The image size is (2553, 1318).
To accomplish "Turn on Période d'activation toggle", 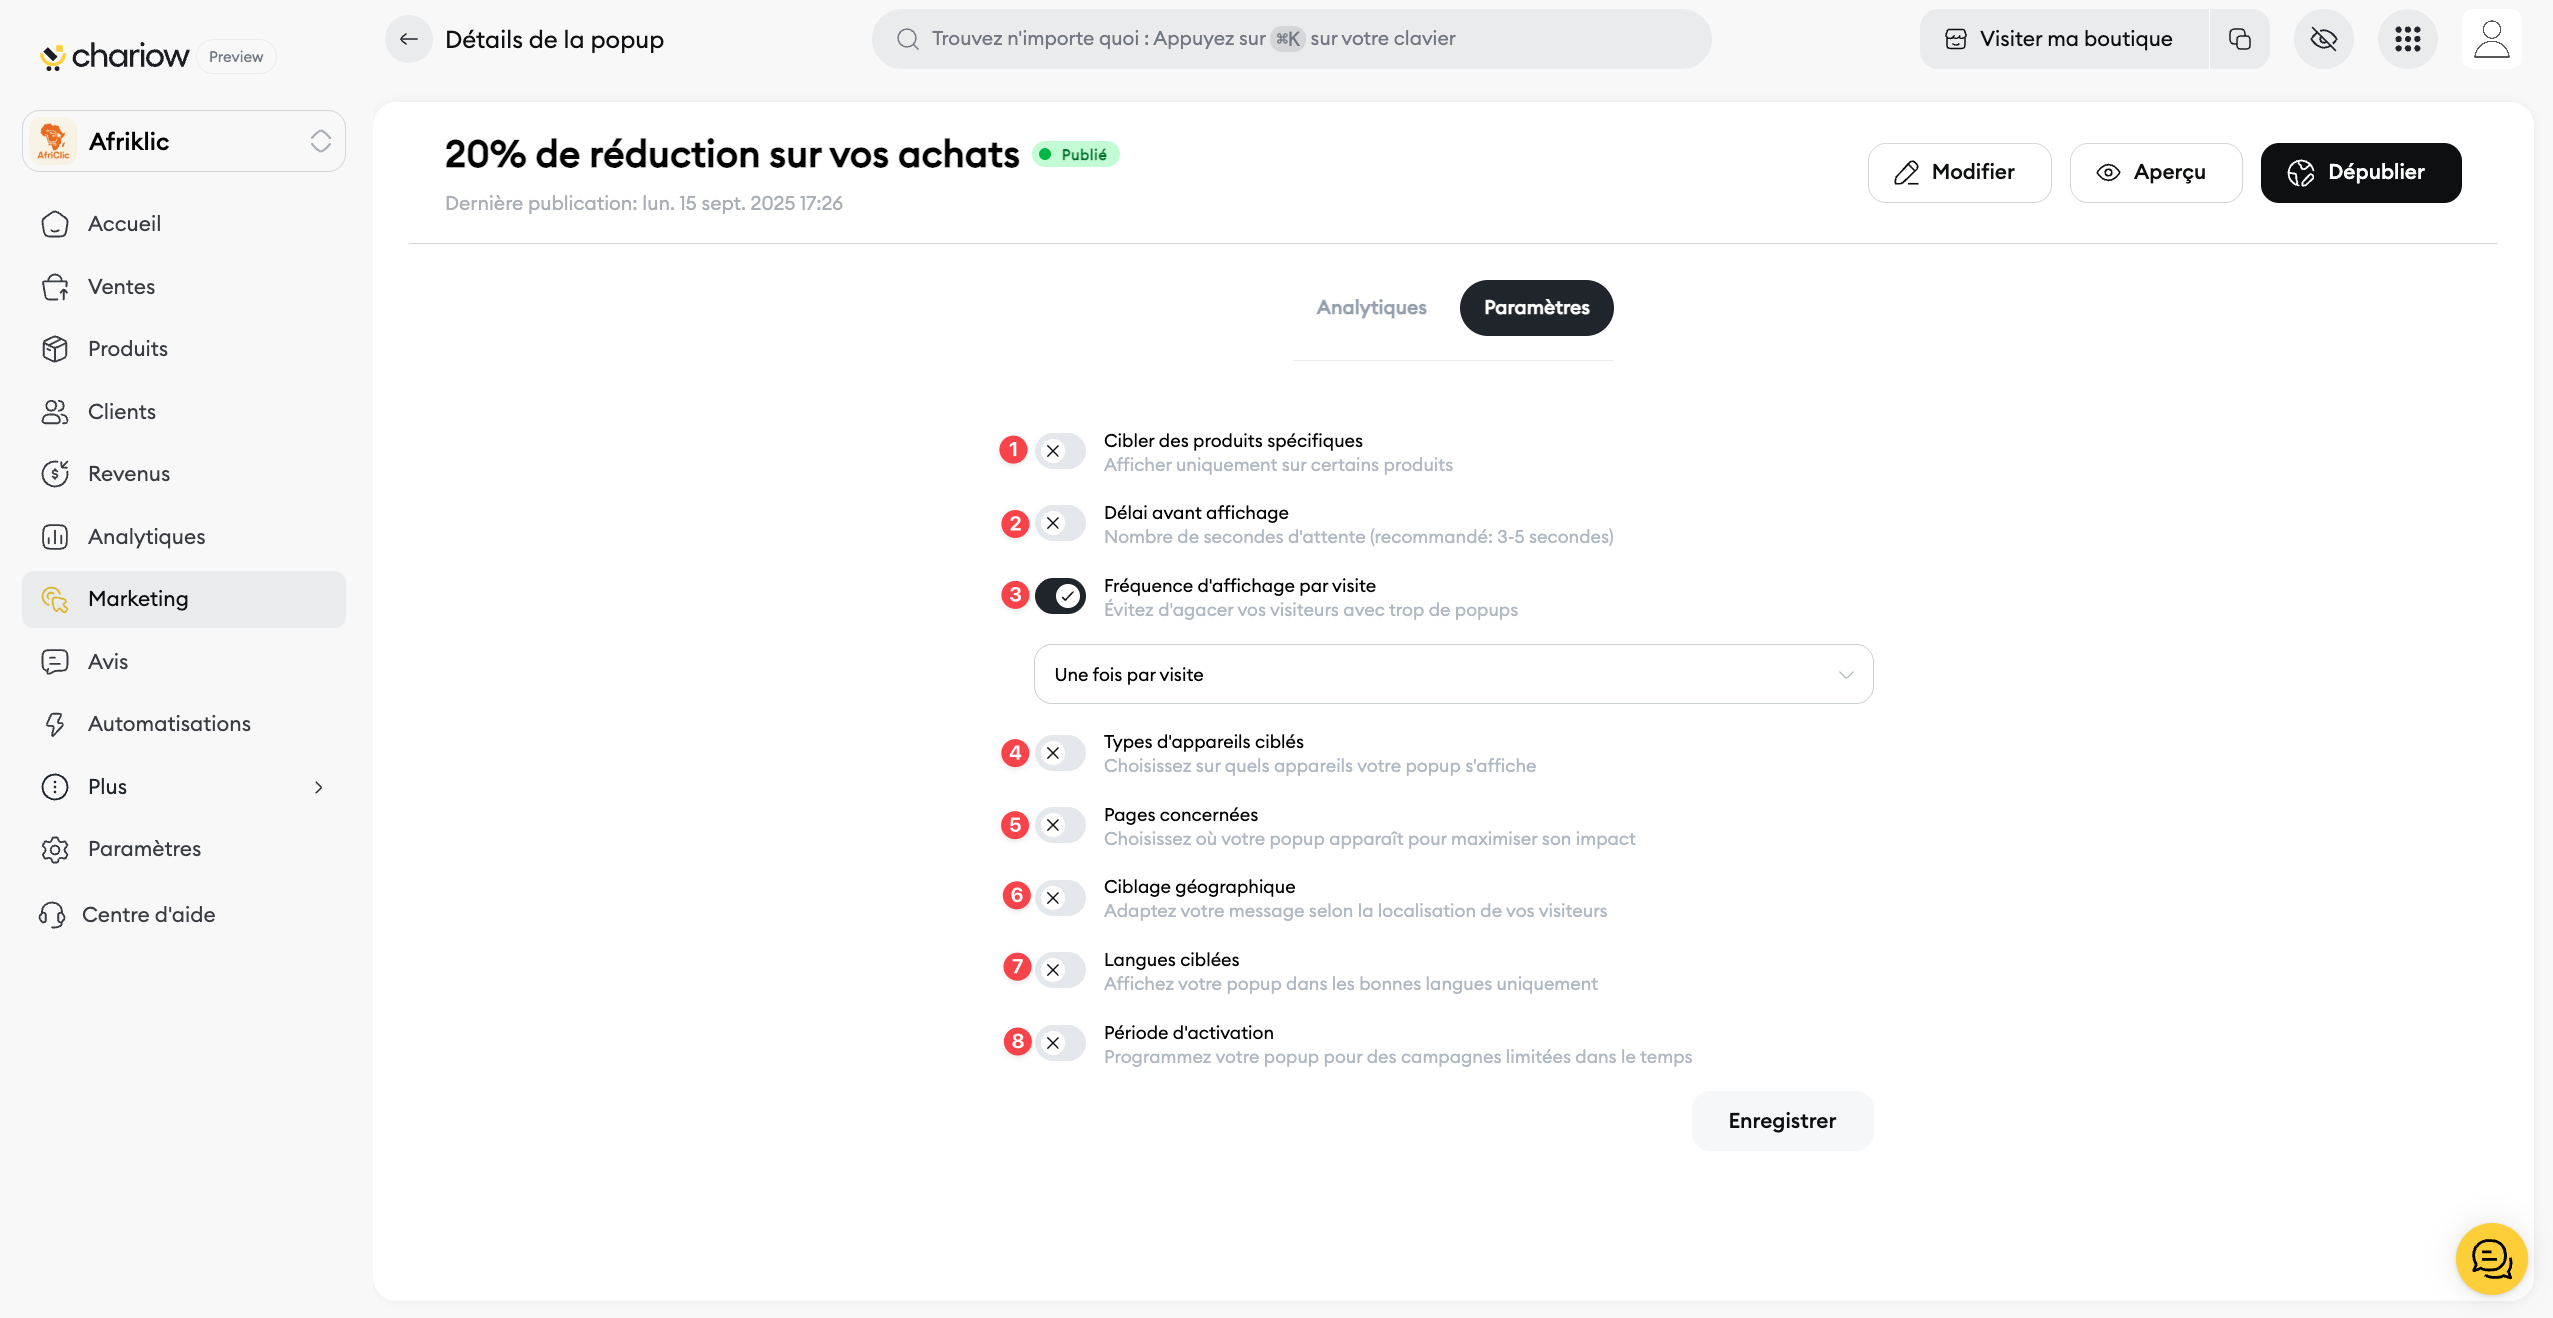I will 1060,1043.
